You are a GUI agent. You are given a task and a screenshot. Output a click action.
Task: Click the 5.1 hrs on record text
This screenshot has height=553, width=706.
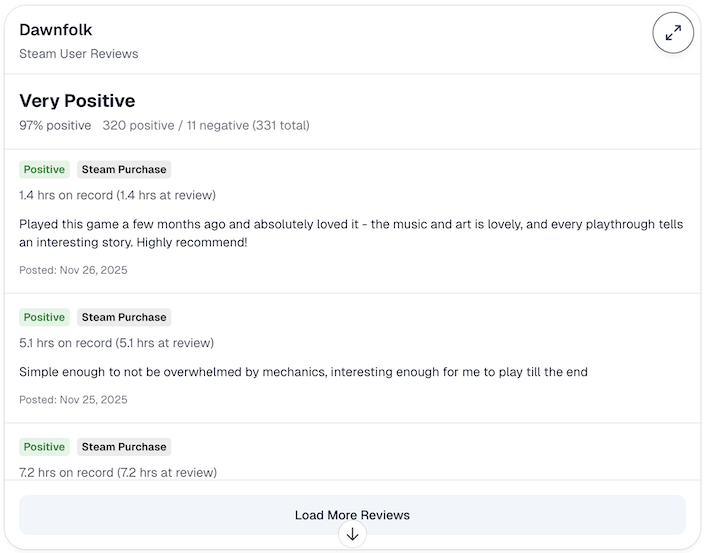(116, 343)
